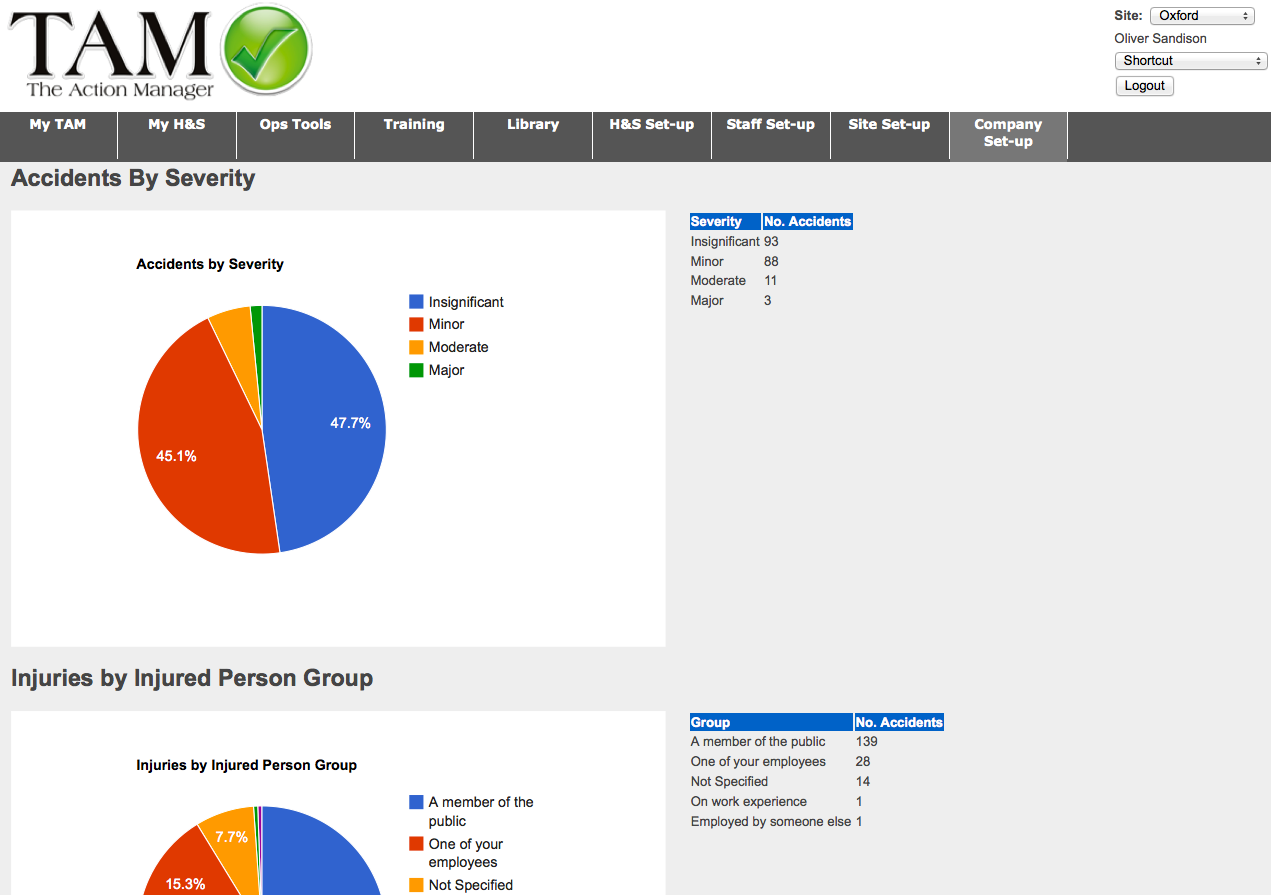The width and height of the screenshot is (1271, 895).
Task: Click the red Minor color swatch in the legend
Action: [417, 324]
